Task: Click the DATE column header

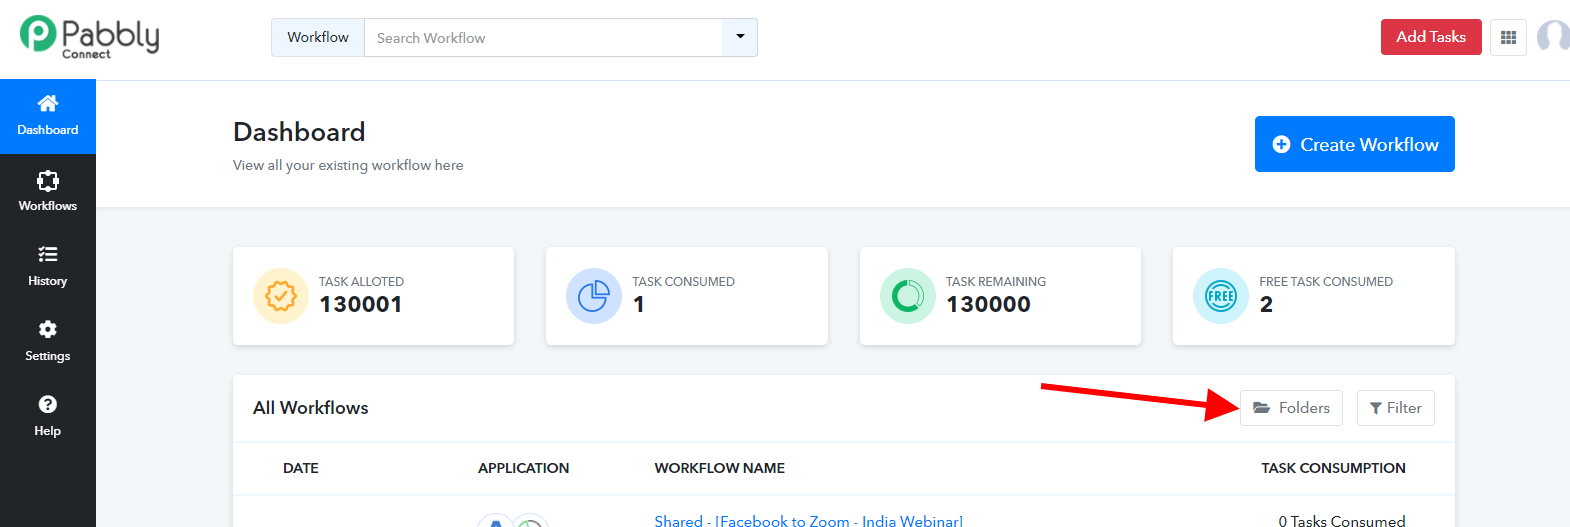Action: (301, 468)
